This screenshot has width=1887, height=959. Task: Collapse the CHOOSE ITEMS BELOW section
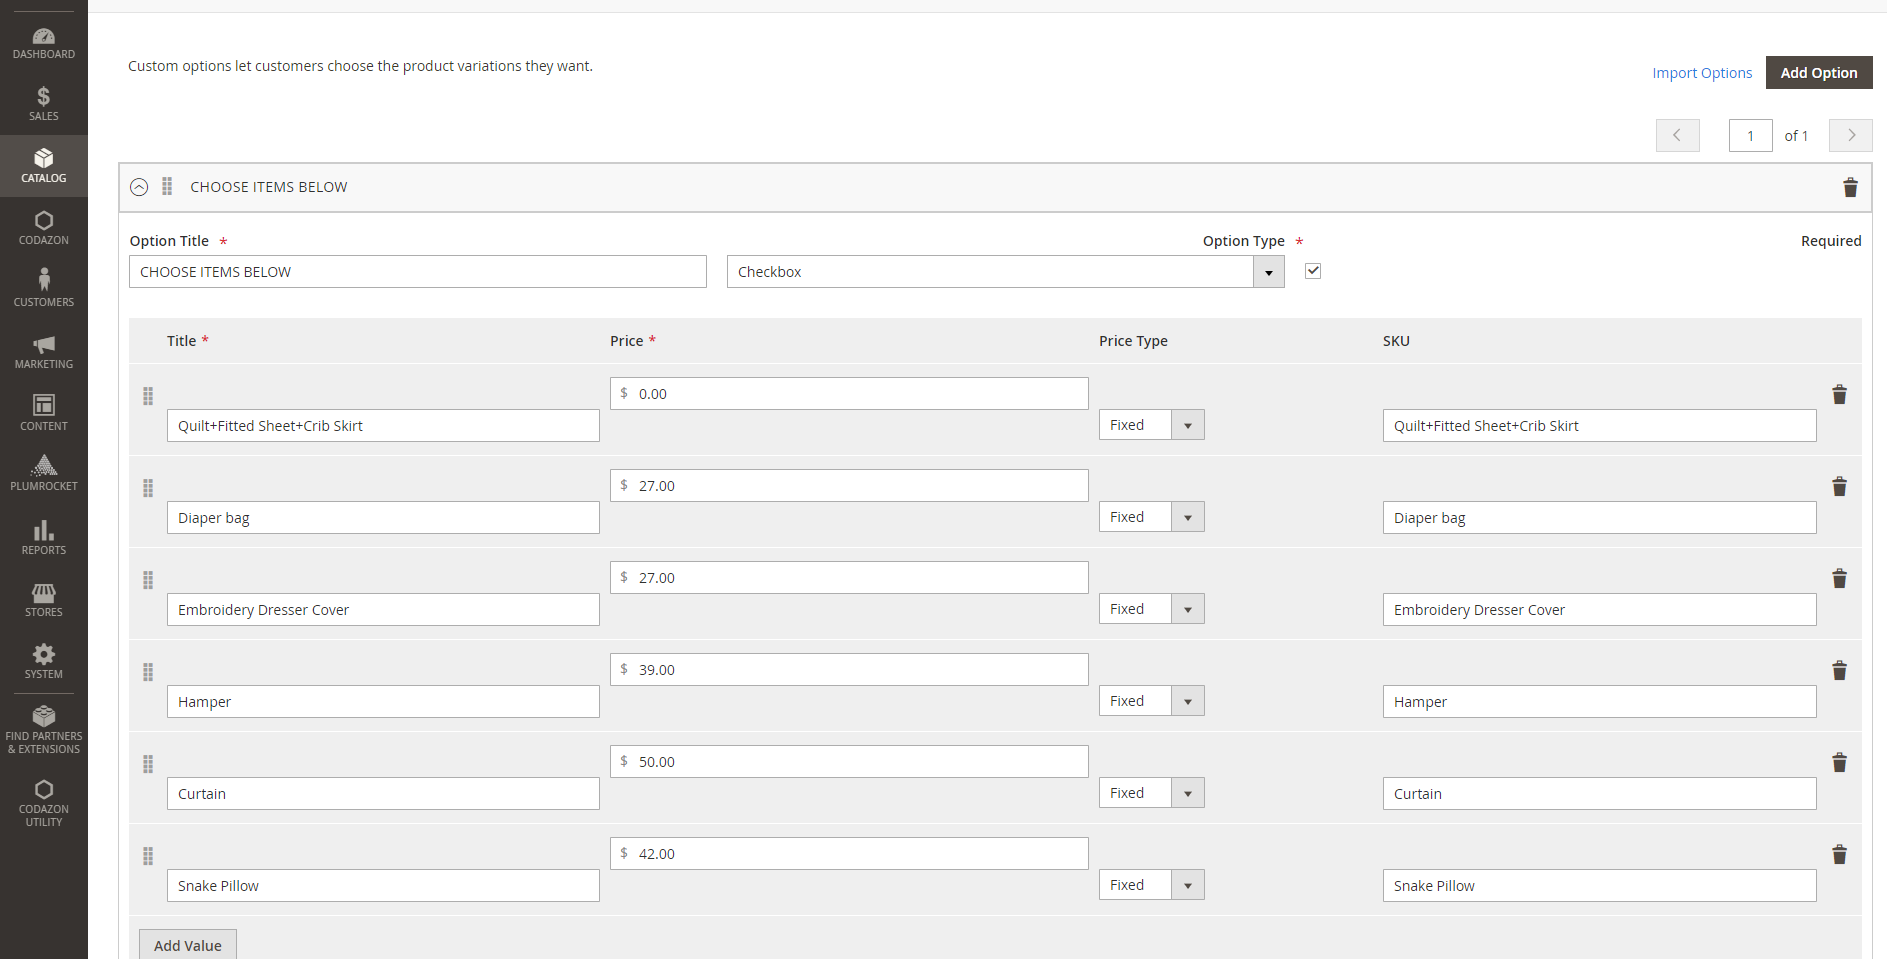click(139, 187)
